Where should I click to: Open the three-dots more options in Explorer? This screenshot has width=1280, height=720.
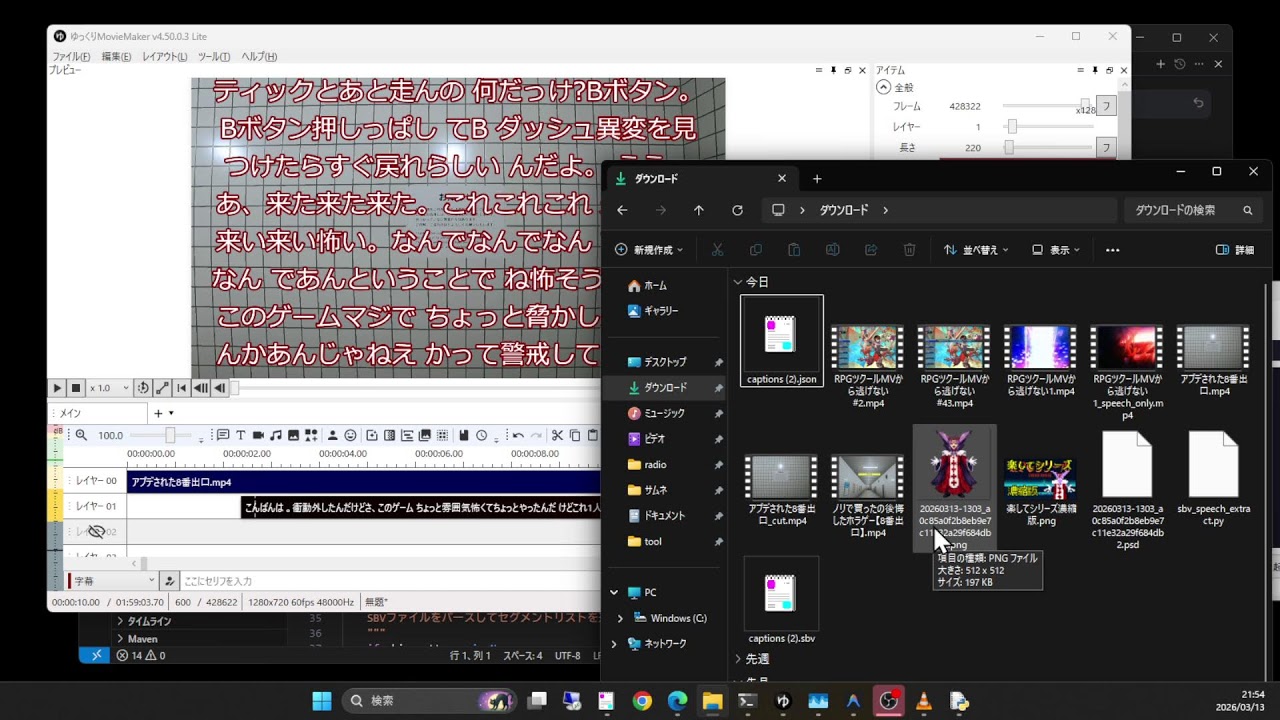point(1112,250)
